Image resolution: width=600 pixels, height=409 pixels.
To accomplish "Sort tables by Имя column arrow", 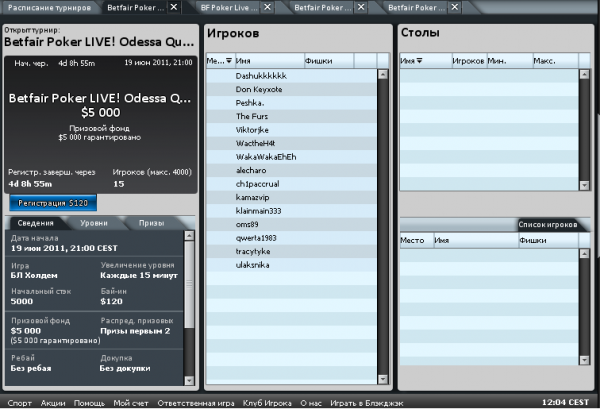I will (x=419, y=60).
